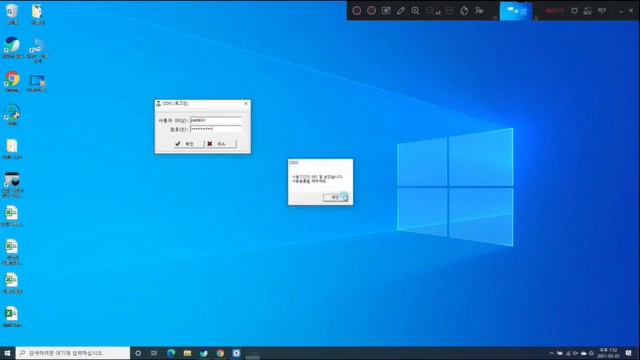Open the folder icon beside the Recycle Bin
This screenshot has width=640, height=360.
[x=38, y=14]
